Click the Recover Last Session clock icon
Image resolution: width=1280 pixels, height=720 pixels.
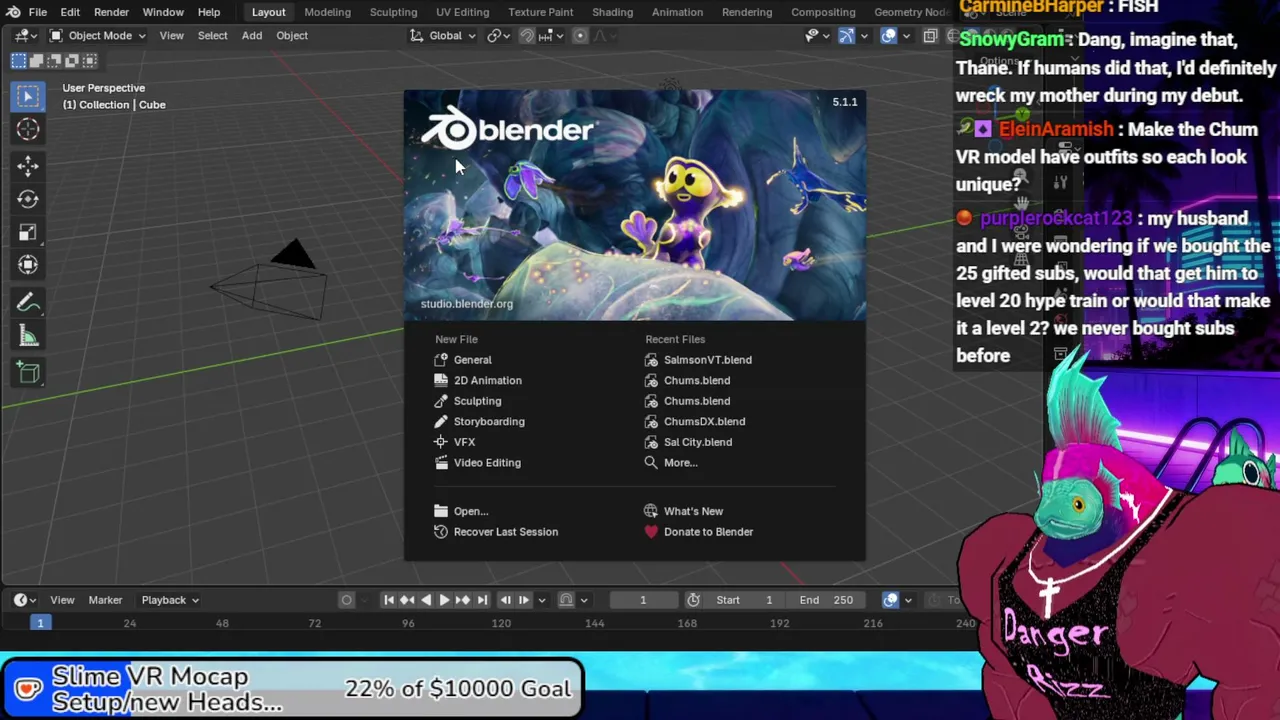point(441,532)
